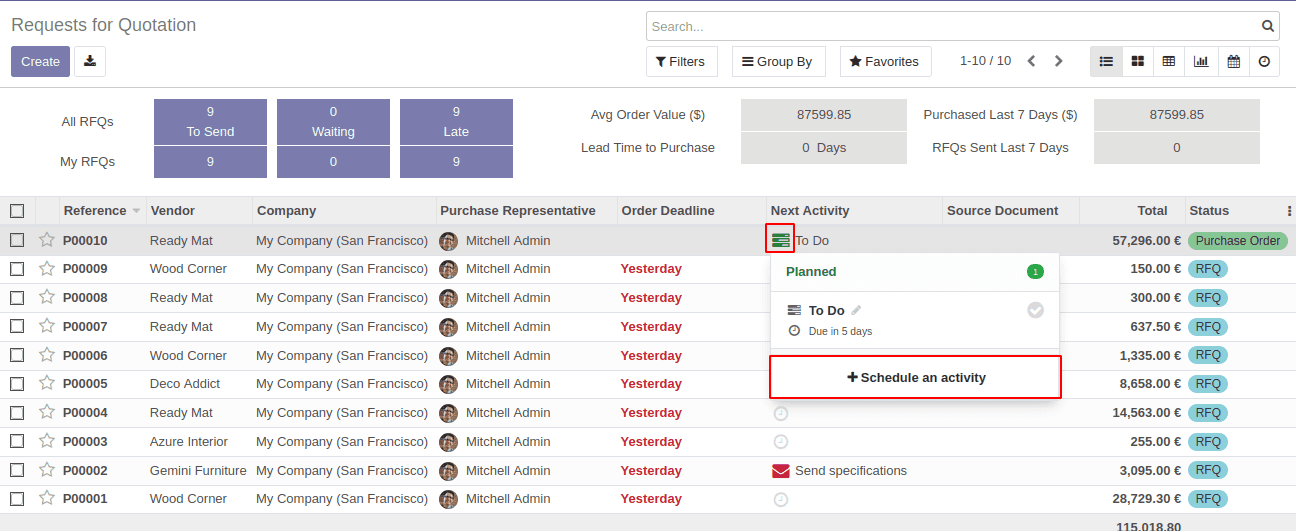Switch to pivot table view
This screenshot has width=1296, height=531.
[x=1169, y=61]
